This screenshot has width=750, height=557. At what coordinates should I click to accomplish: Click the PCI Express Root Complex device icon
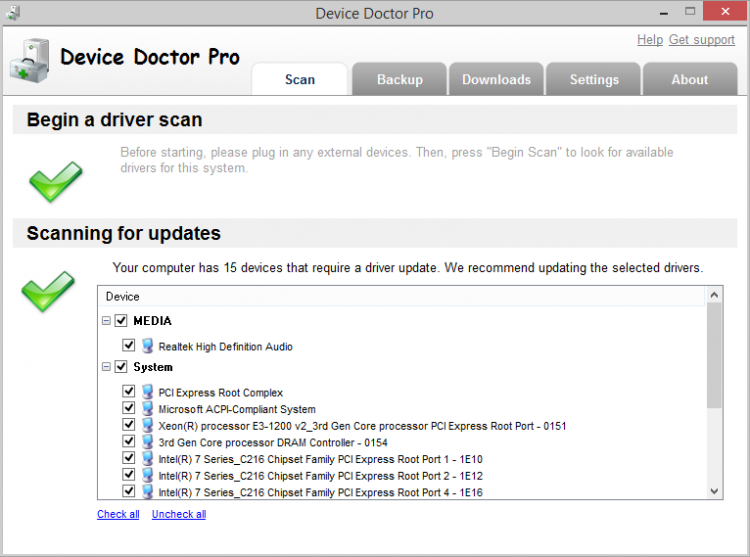(x=148, y=392)
